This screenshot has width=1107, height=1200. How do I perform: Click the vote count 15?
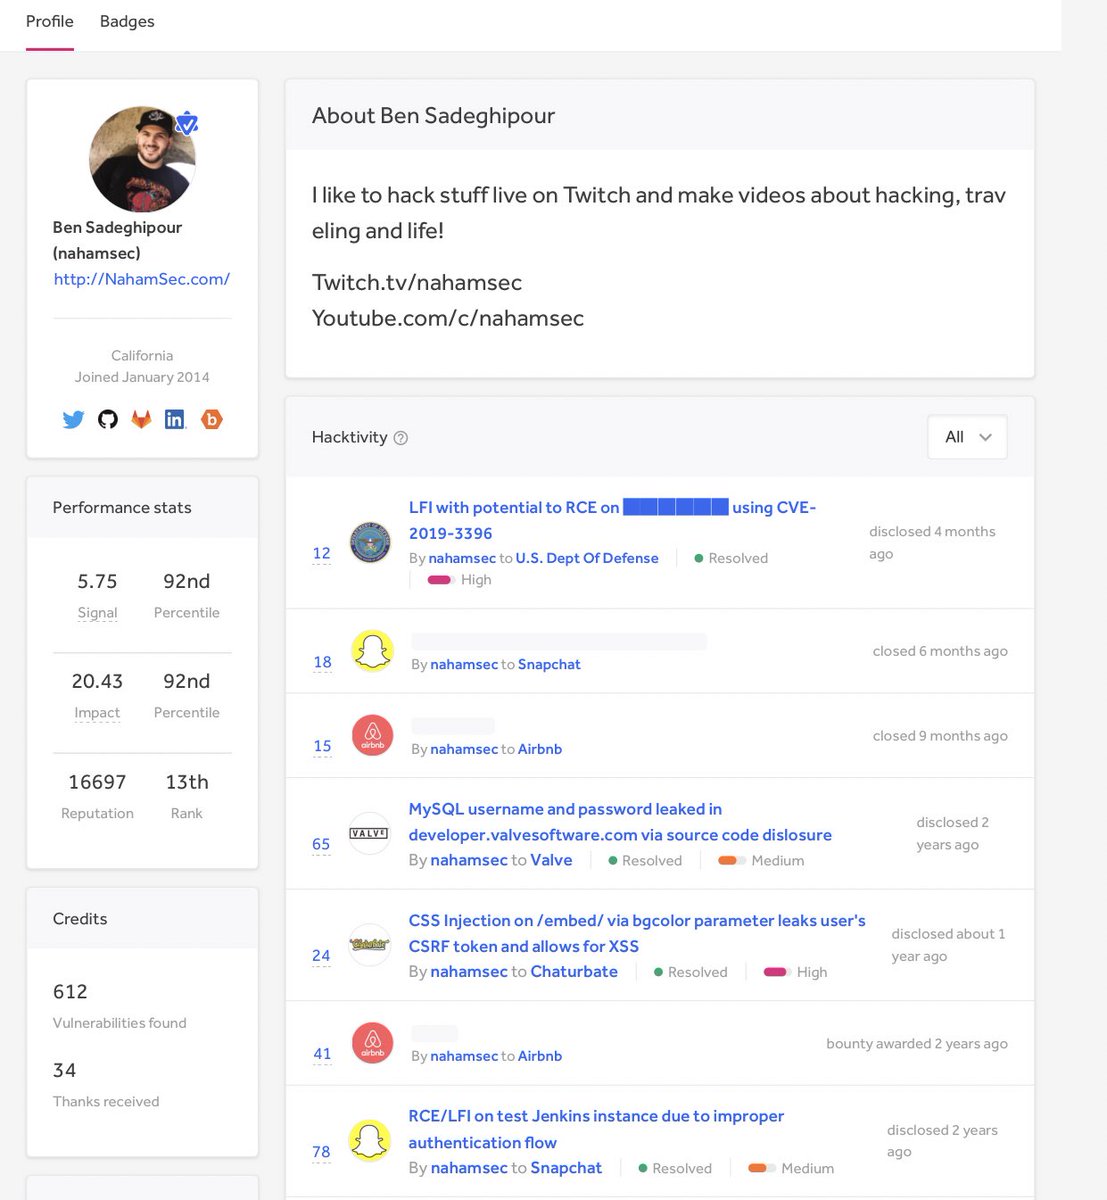click(x=322, y=746)
